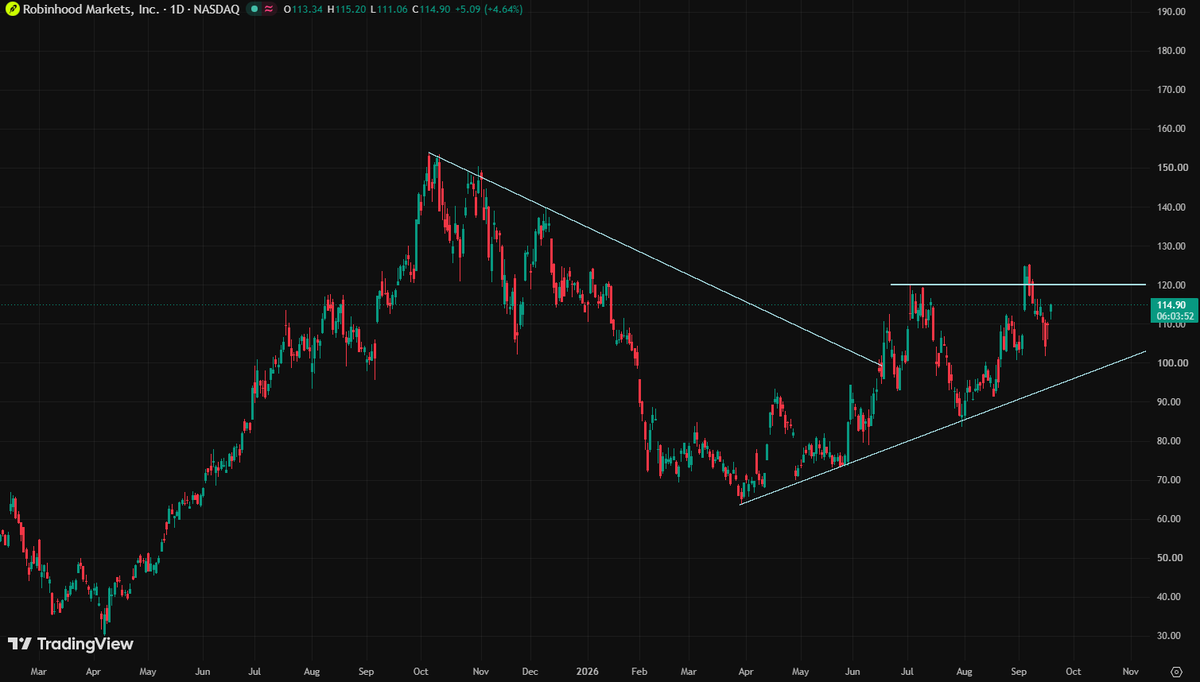This screenshot has width=1200, height=682.
Task: Click the green 114.90 current price tag
Action: click(x=1174, y=304)
